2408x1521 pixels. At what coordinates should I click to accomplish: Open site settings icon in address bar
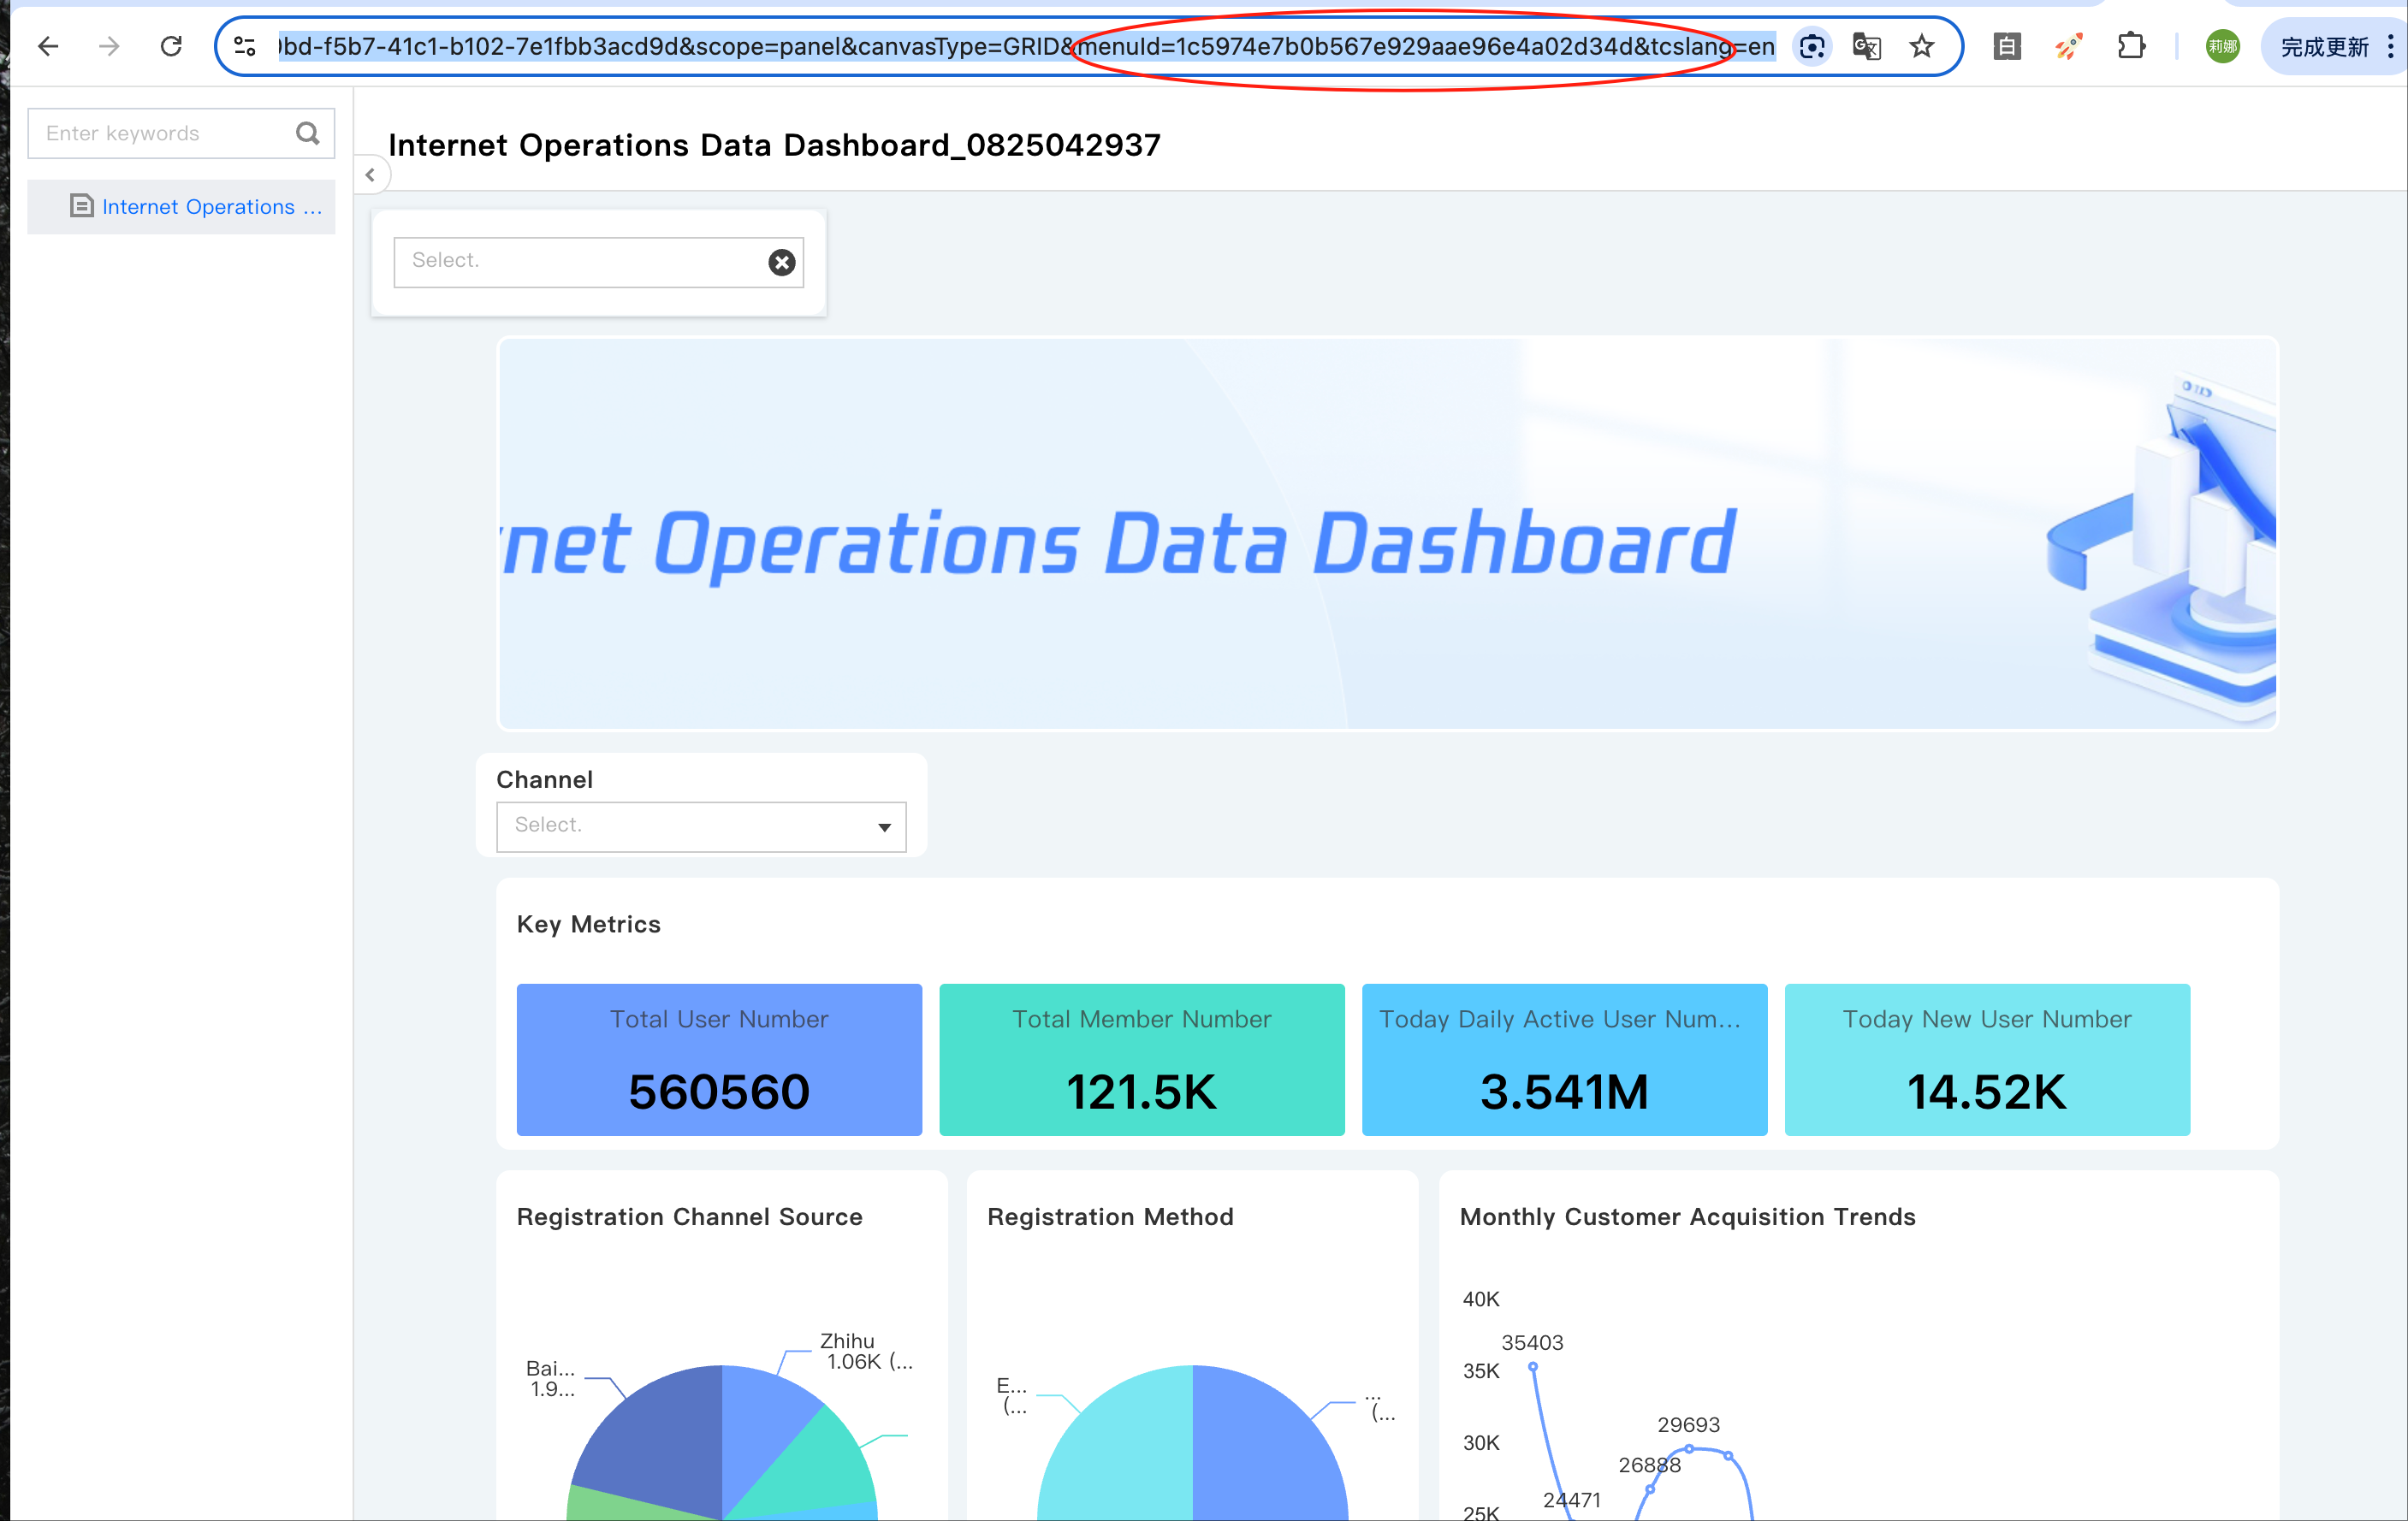pos(245,46)
